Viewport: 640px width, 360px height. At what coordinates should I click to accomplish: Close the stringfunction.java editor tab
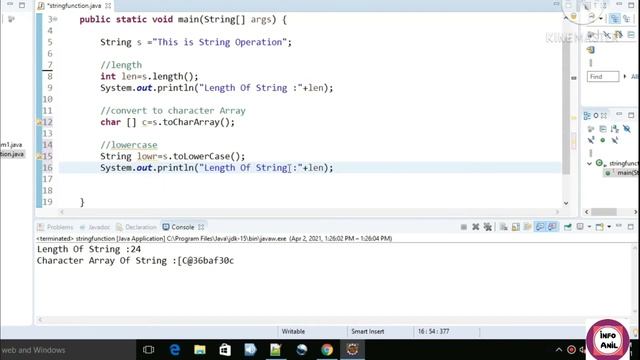108,6
